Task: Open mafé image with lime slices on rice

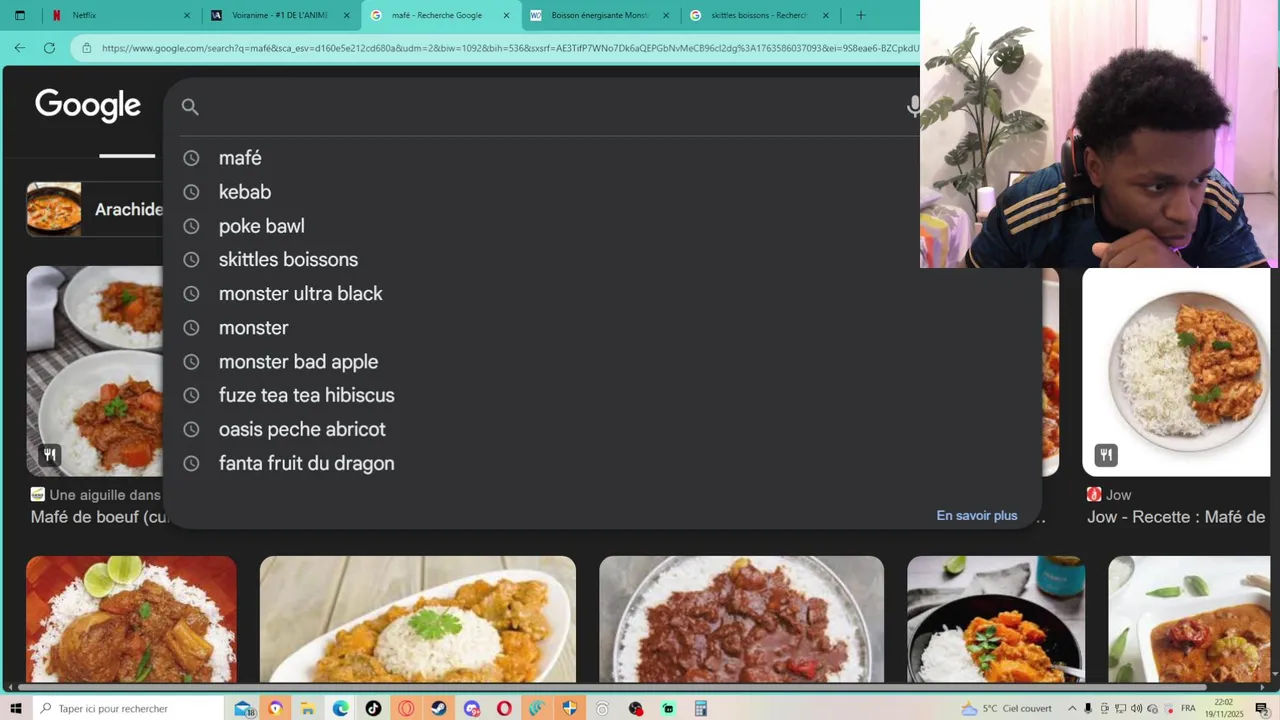Action: point(131,619)
